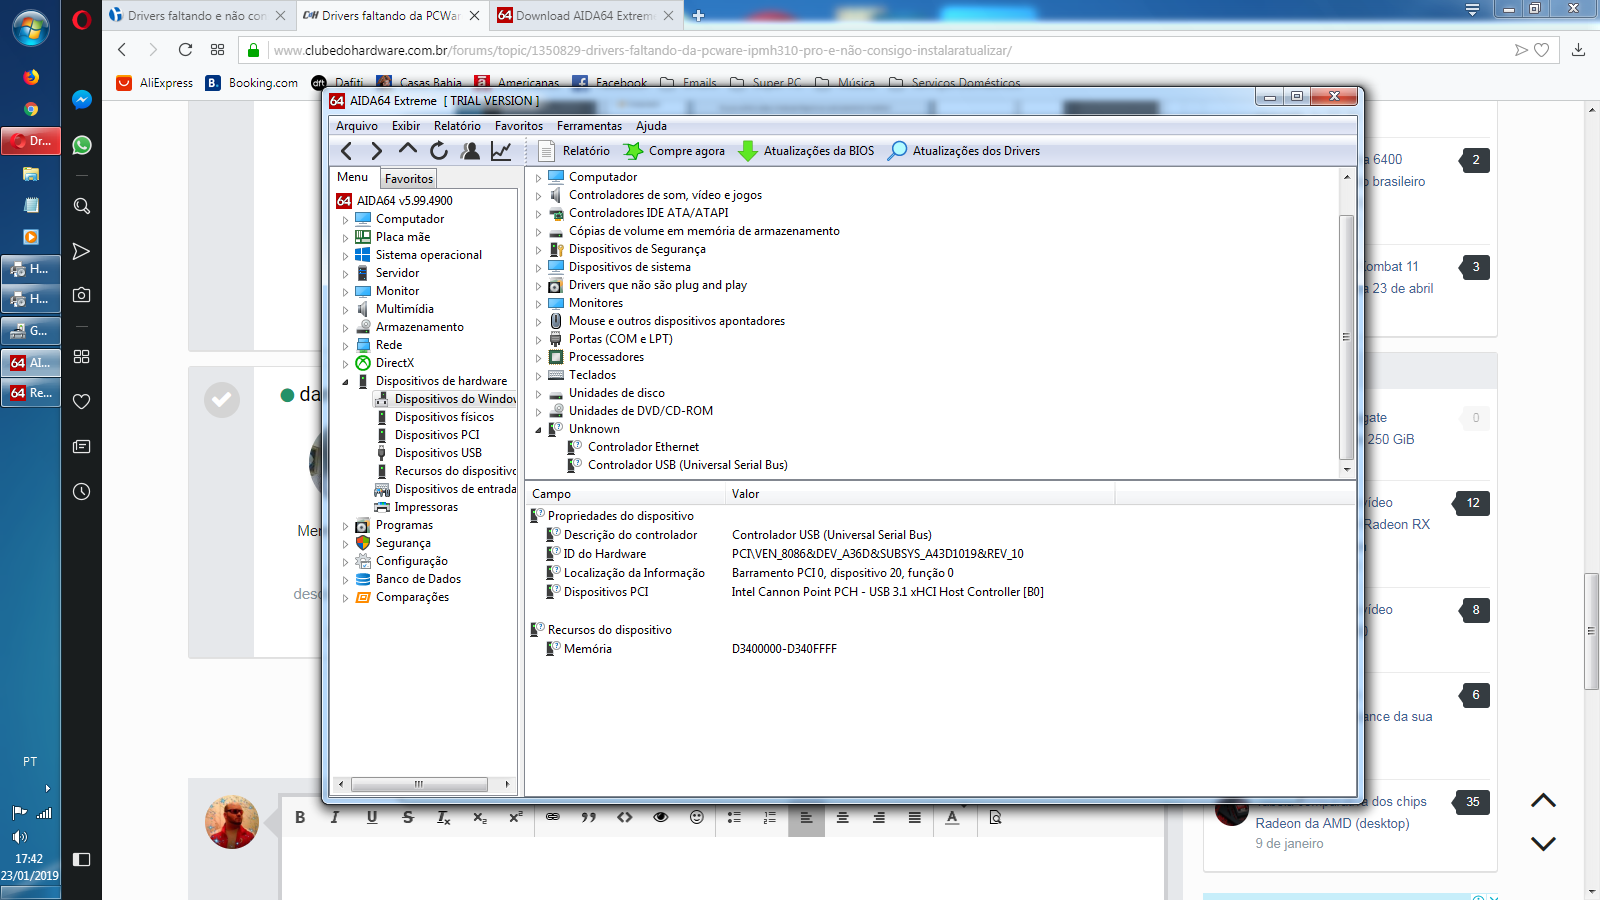
Task: Click Bold in the forum editor
Action: point(300,817)
